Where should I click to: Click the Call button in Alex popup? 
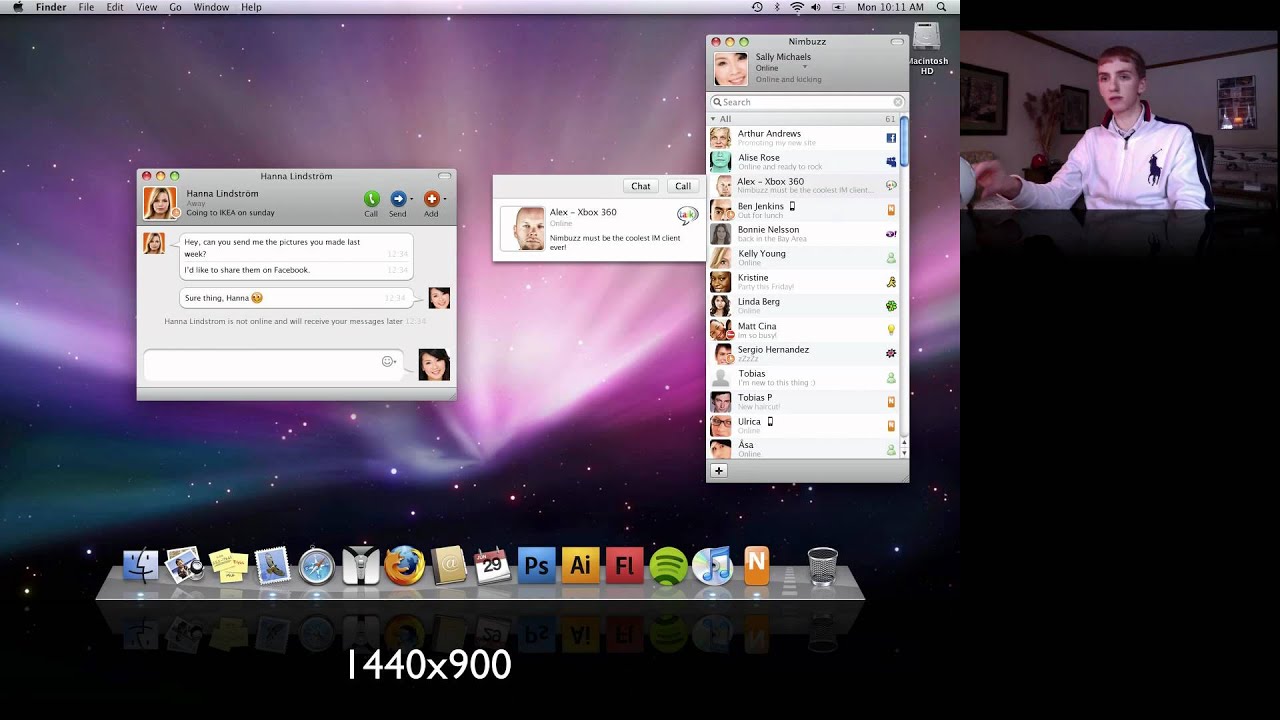[x=683, y=186]
